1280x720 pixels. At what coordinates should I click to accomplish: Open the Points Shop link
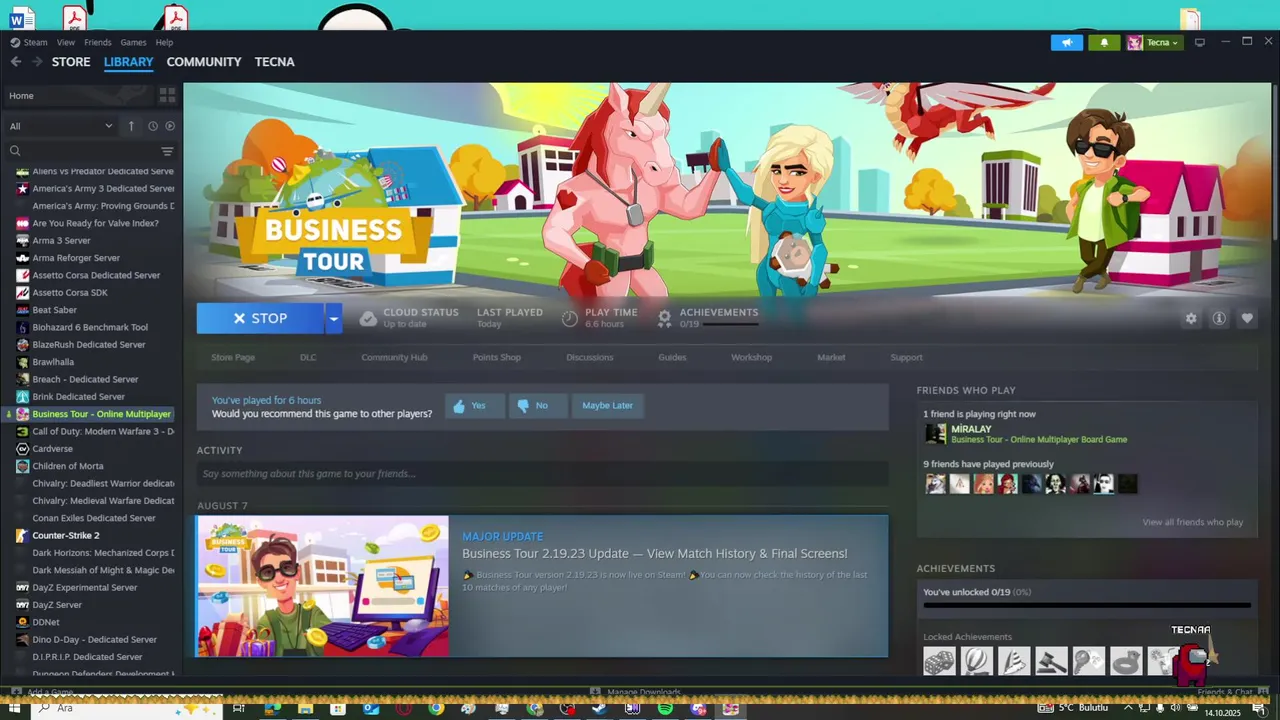[x=497, y=357]
